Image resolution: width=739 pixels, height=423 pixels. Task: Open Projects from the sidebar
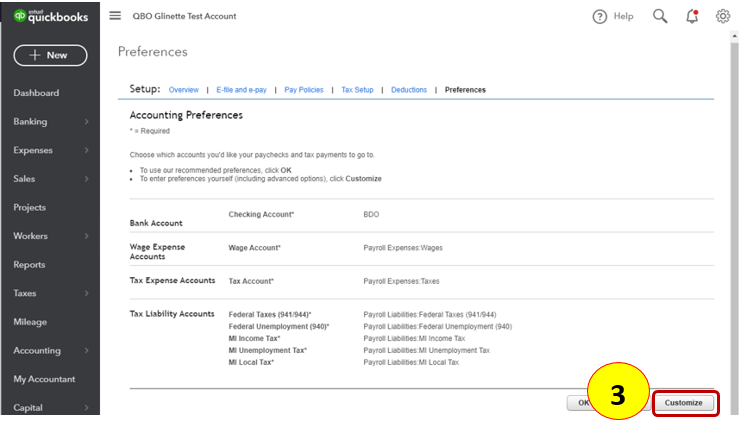point(30,207)
